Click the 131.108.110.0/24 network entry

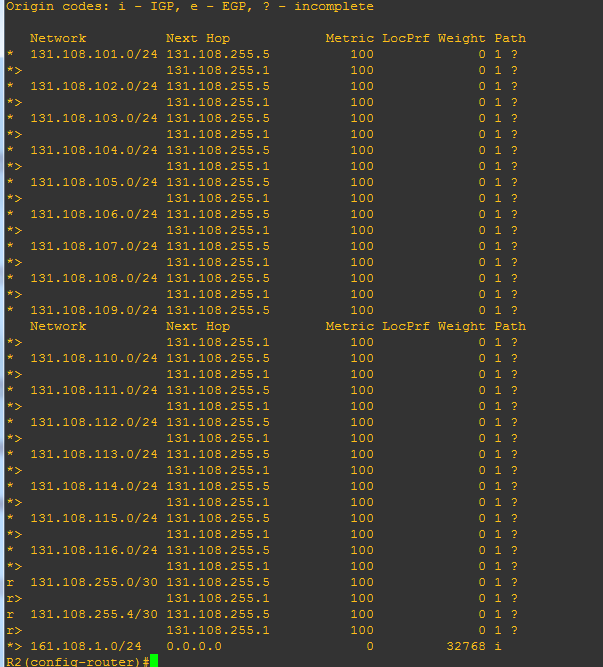pyautogui.click(x=94, y=358)
